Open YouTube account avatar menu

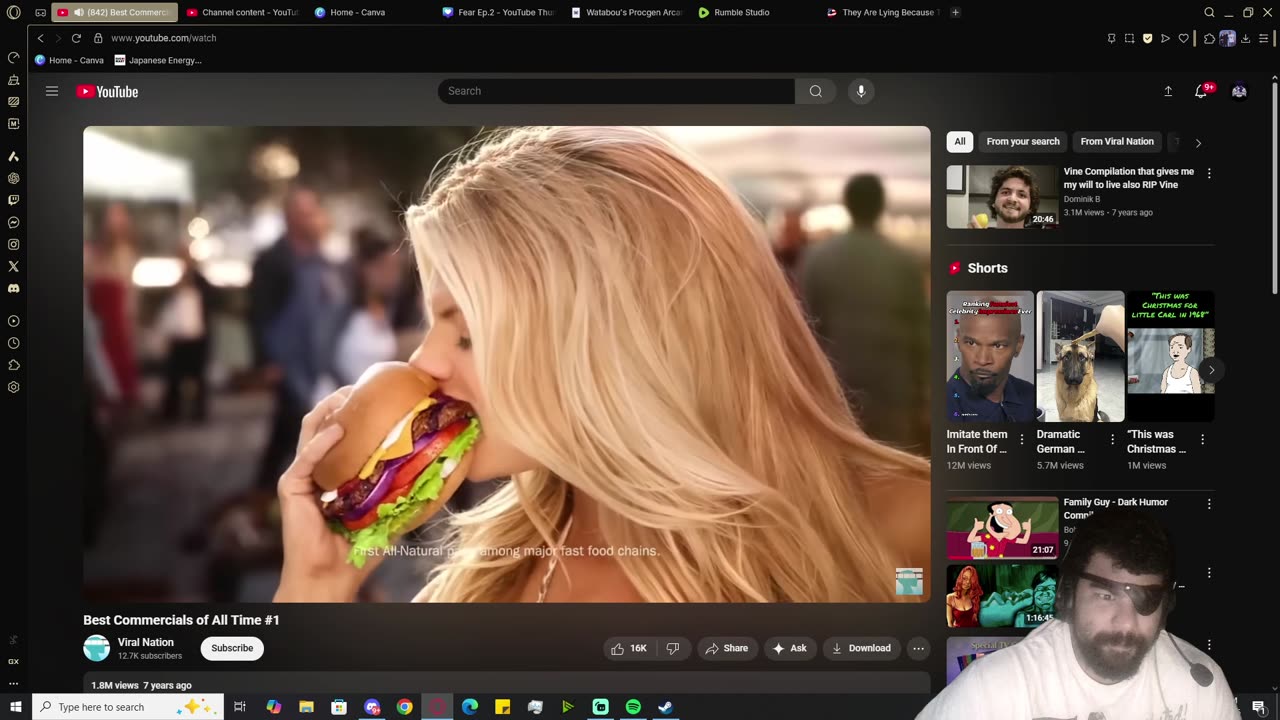point(1239,91)
